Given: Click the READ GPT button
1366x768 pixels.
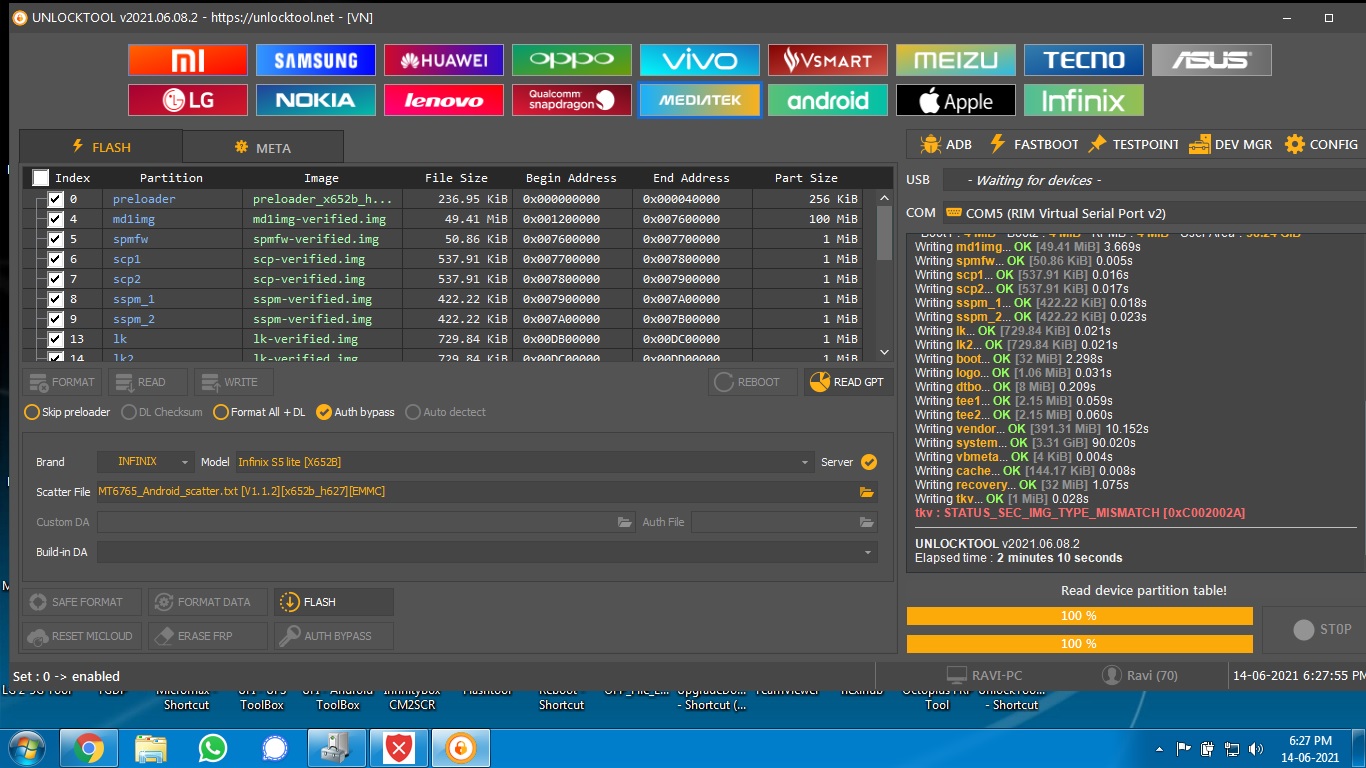Looking at the screenshot, I should [848, 382].
